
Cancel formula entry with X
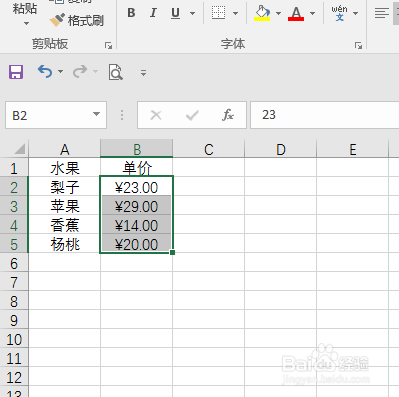click(156, 115)
